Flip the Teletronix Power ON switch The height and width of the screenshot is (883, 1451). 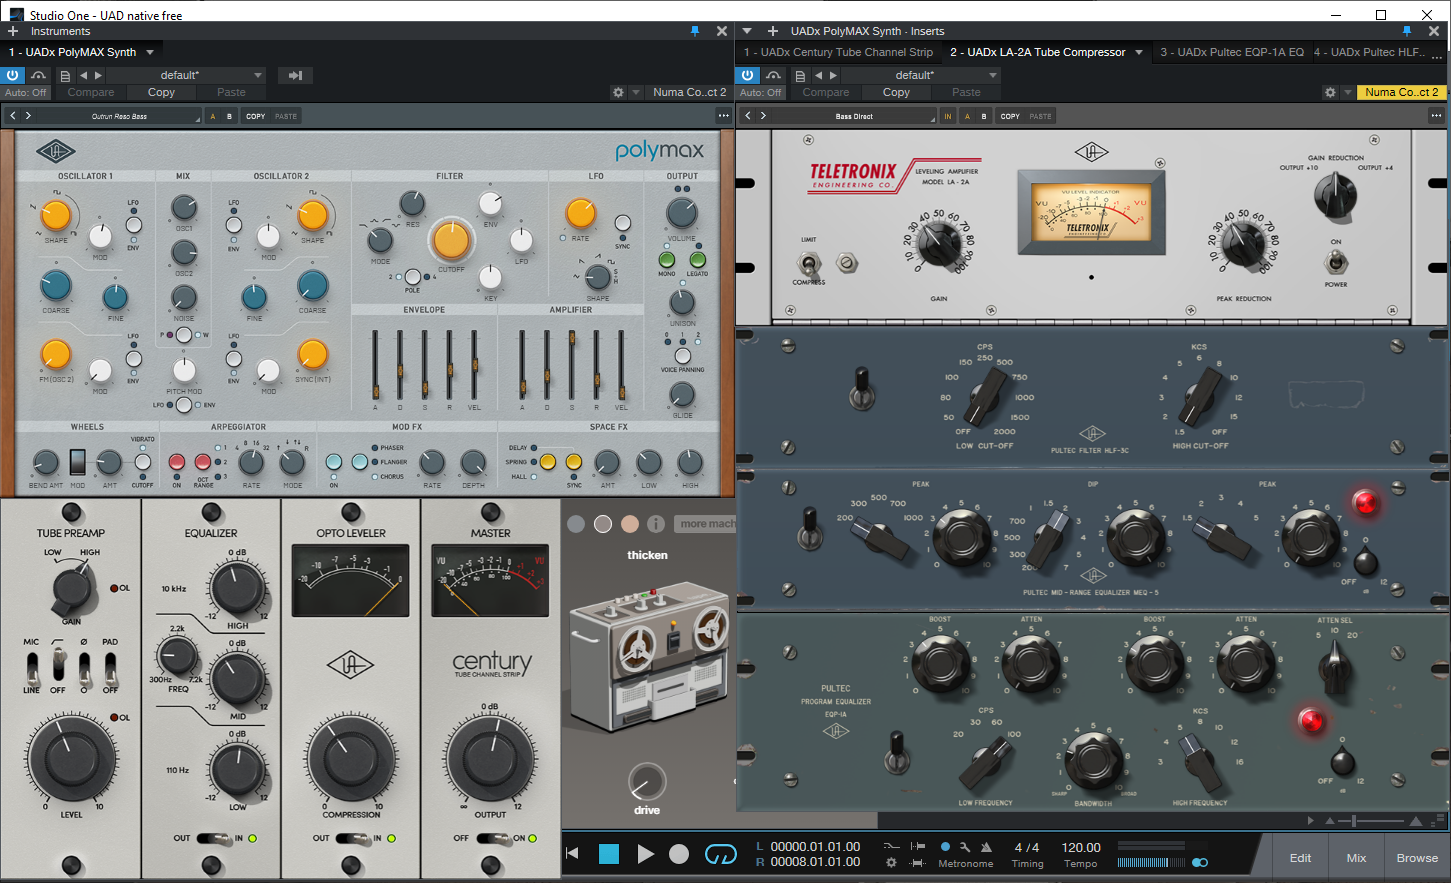coord(1335,262)
